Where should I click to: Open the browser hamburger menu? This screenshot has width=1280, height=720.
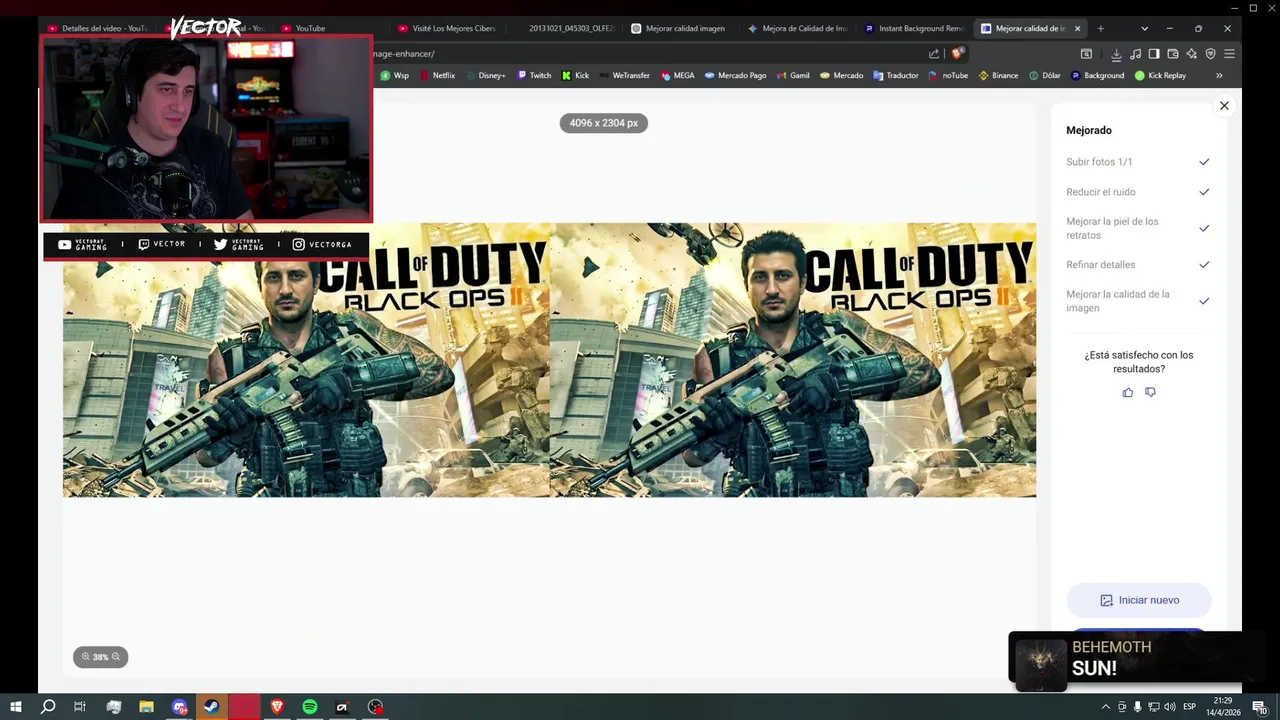click(x=1229, y=54)
